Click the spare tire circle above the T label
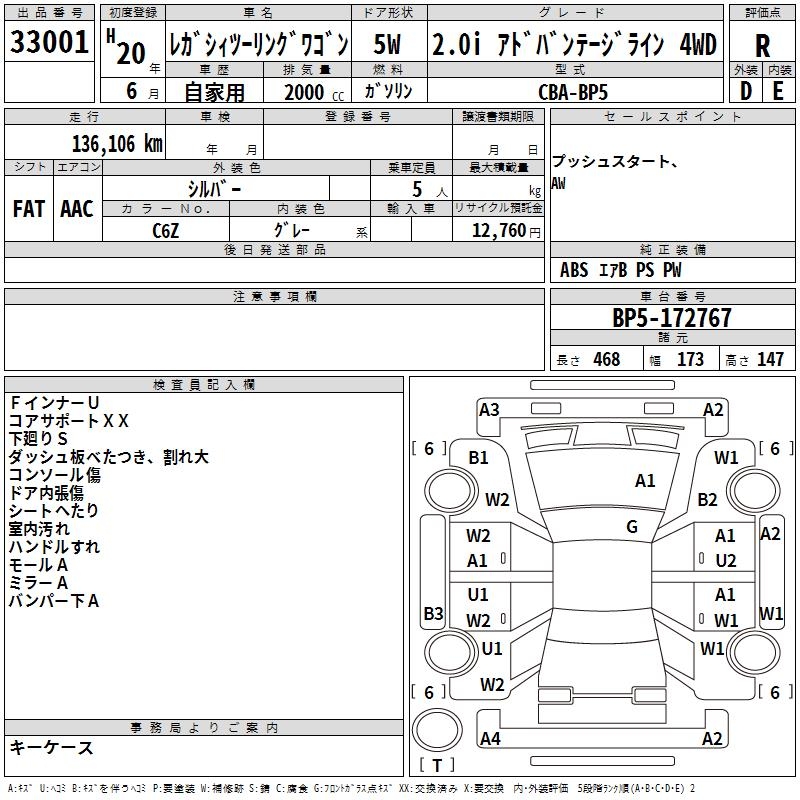This screenshot has width=800, height=800. tap(437, 731)
